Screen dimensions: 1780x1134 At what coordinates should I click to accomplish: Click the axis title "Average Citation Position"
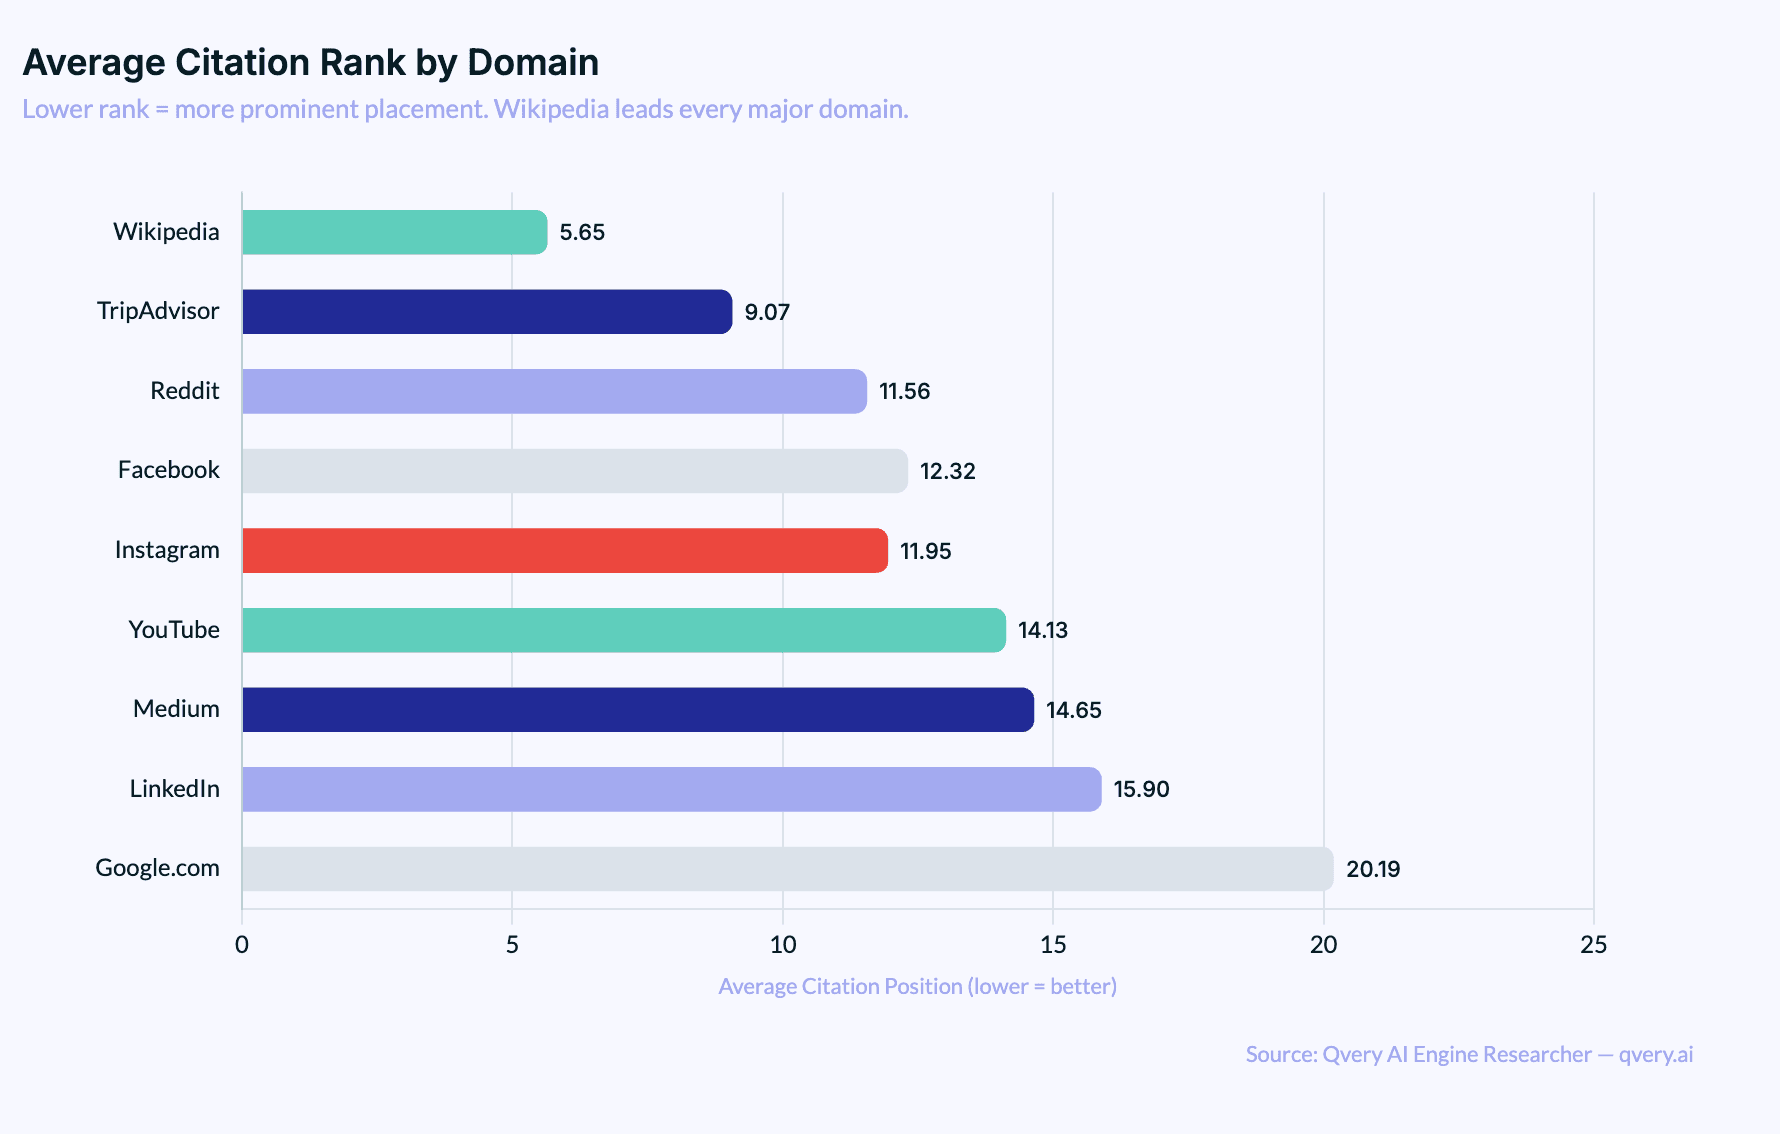click(918, 987)
